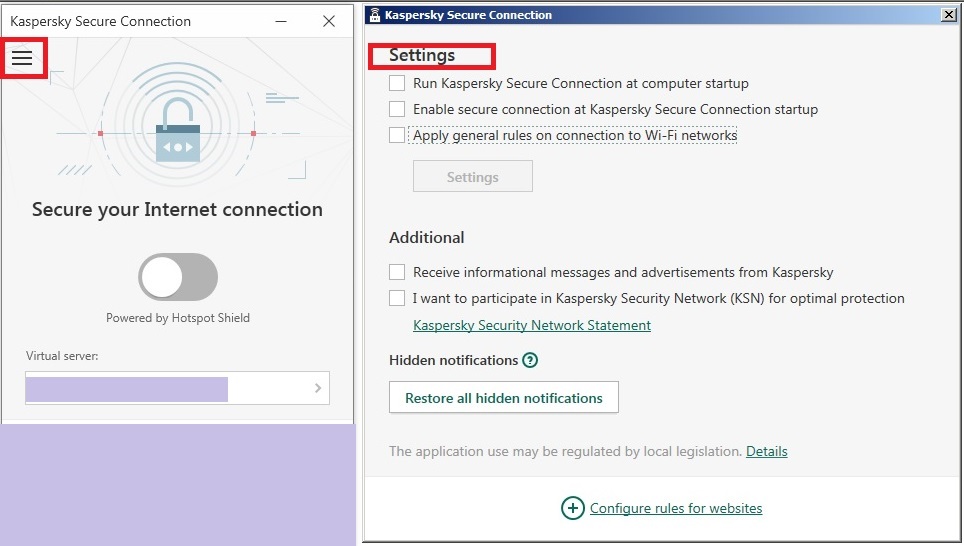Click Restore all hidden notifications button

coord(504,398)
